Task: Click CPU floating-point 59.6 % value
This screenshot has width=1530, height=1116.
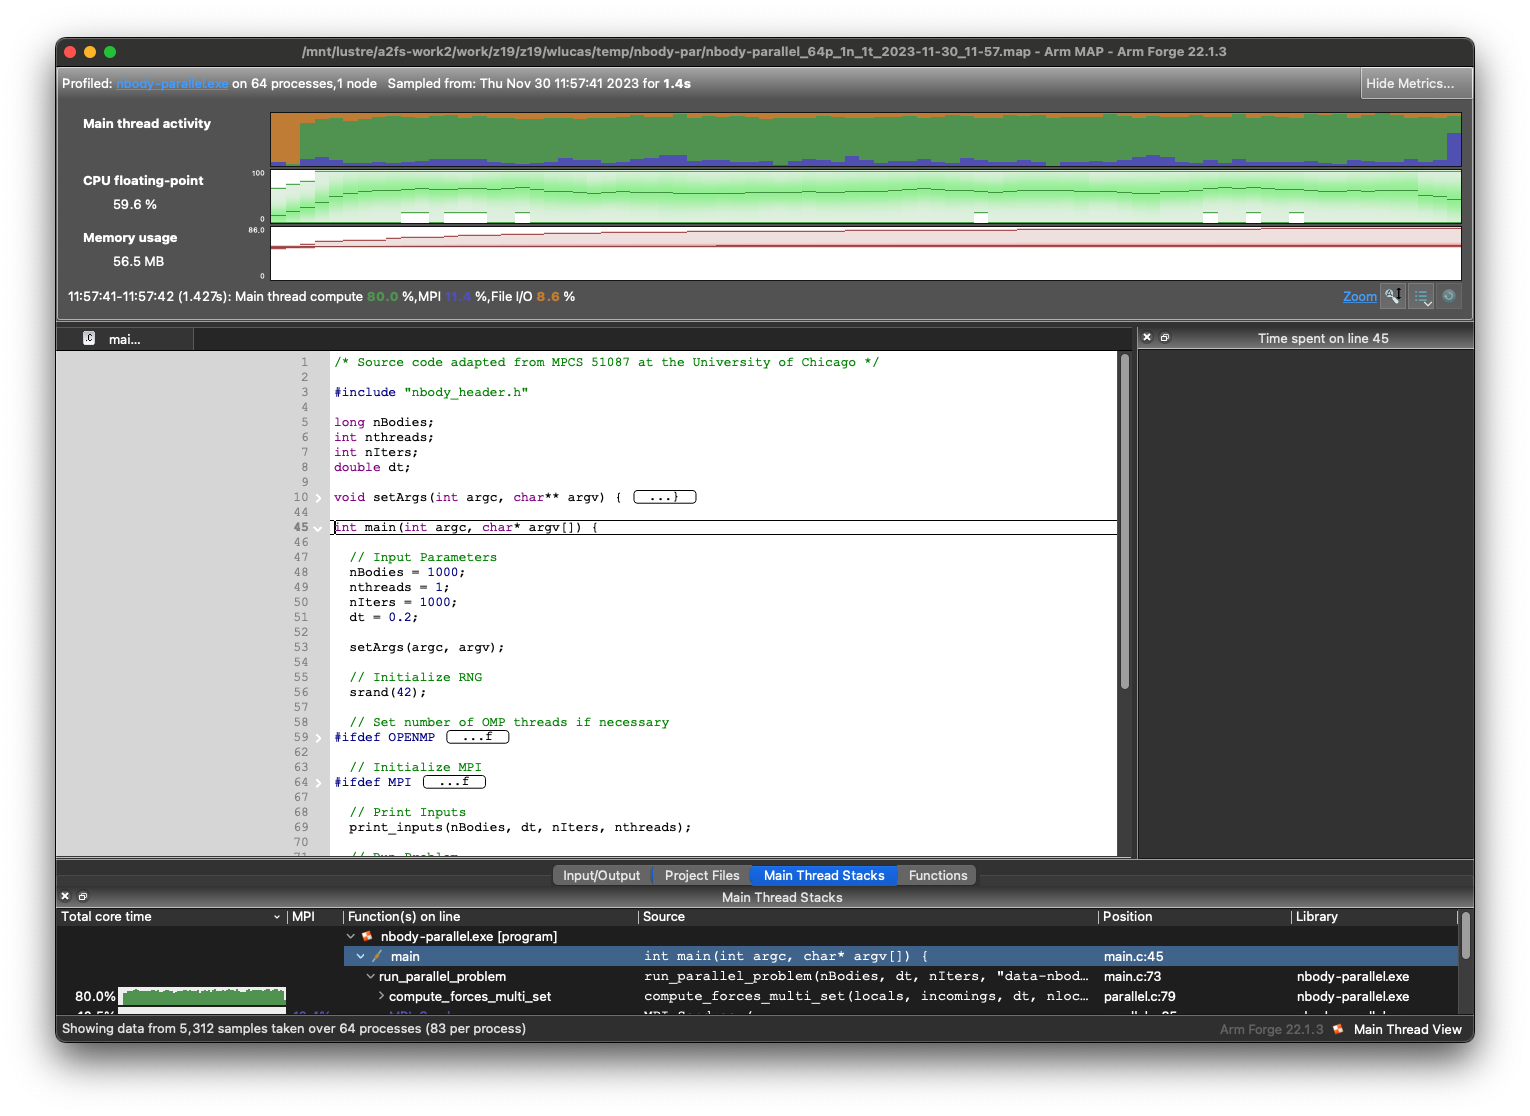Action: 135,205
